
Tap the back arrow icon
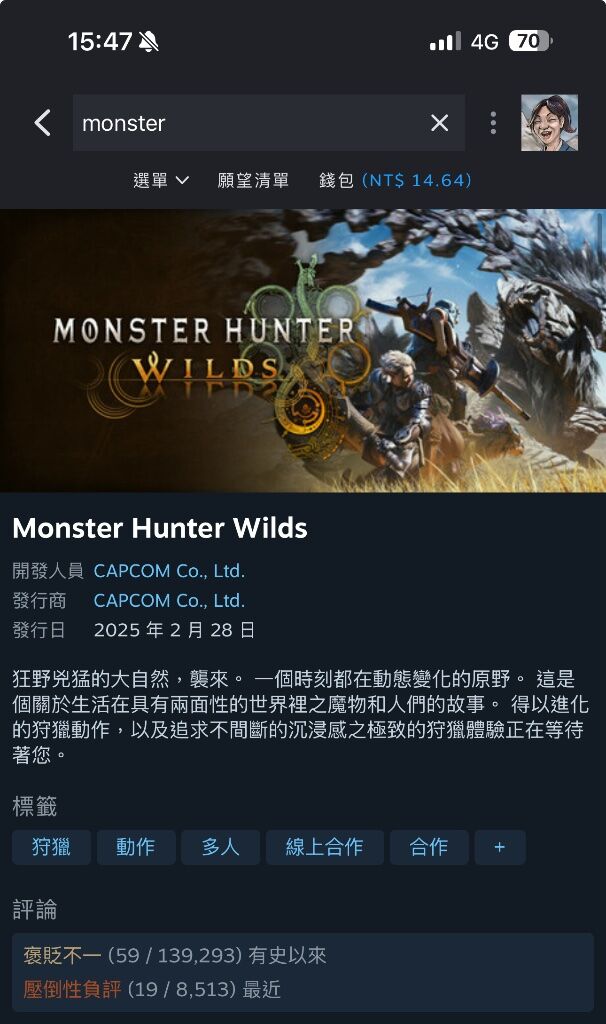click(43, 123)
